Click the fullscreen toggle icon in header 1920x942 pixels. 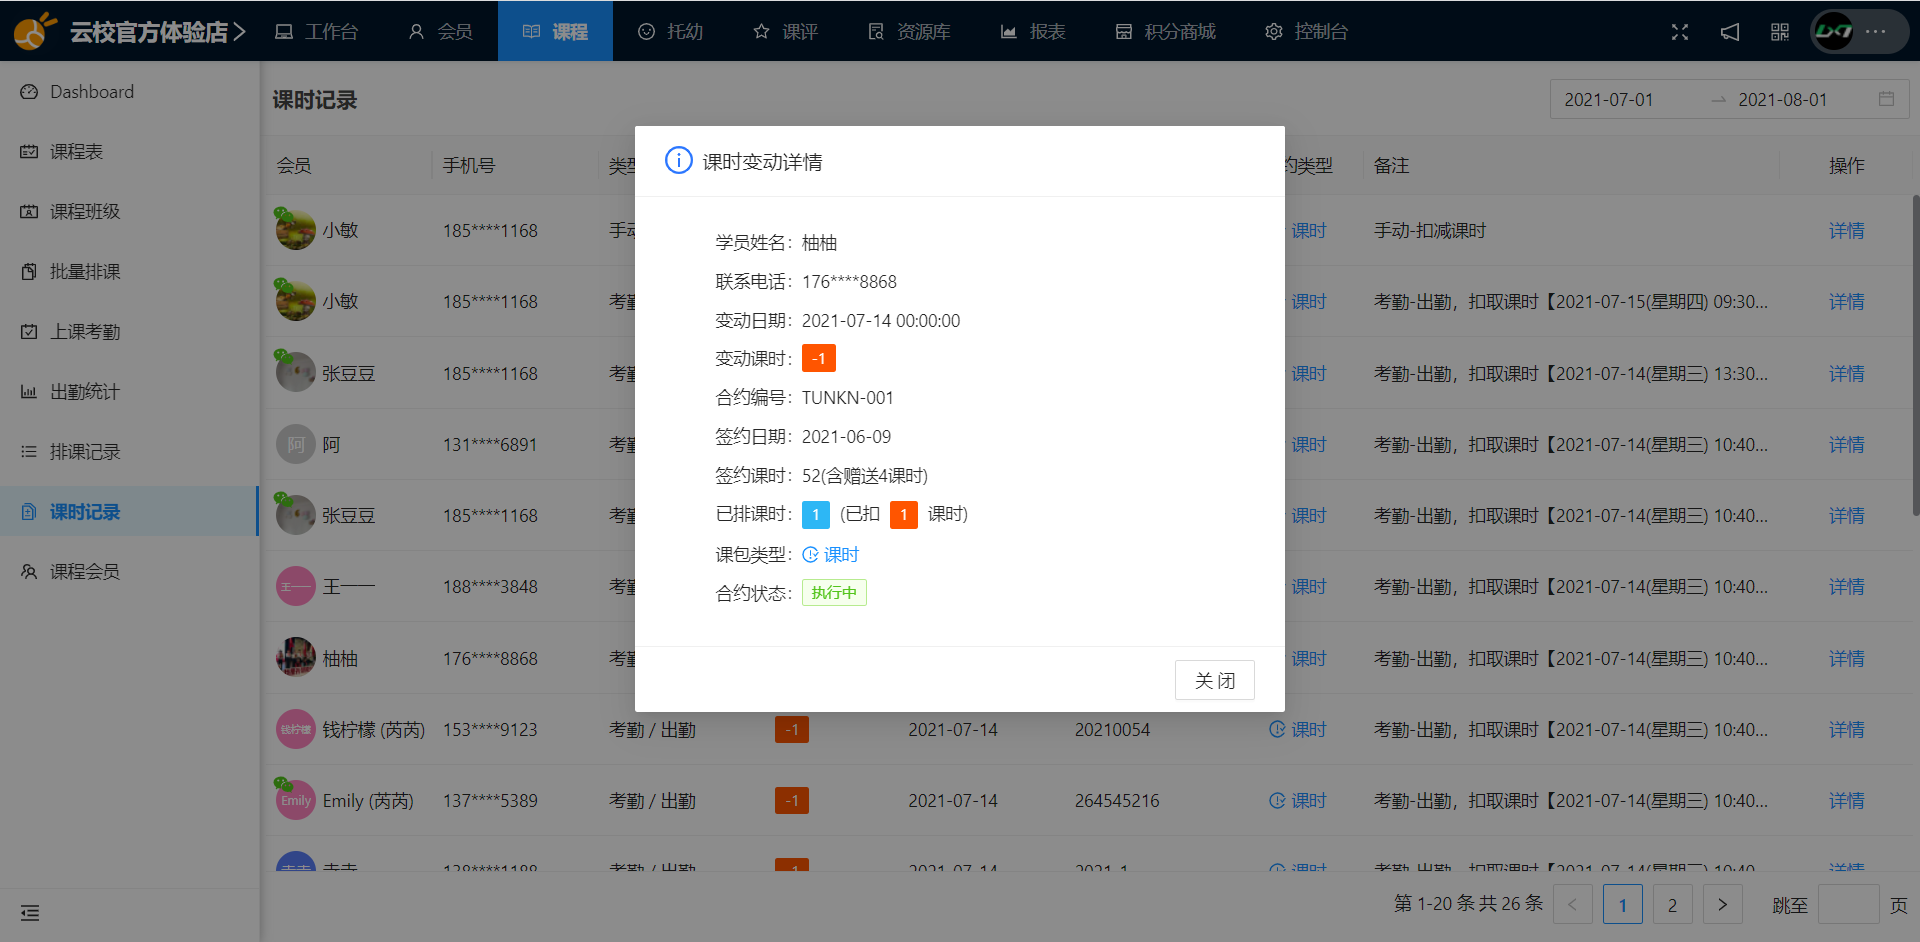pos(1680,32)
